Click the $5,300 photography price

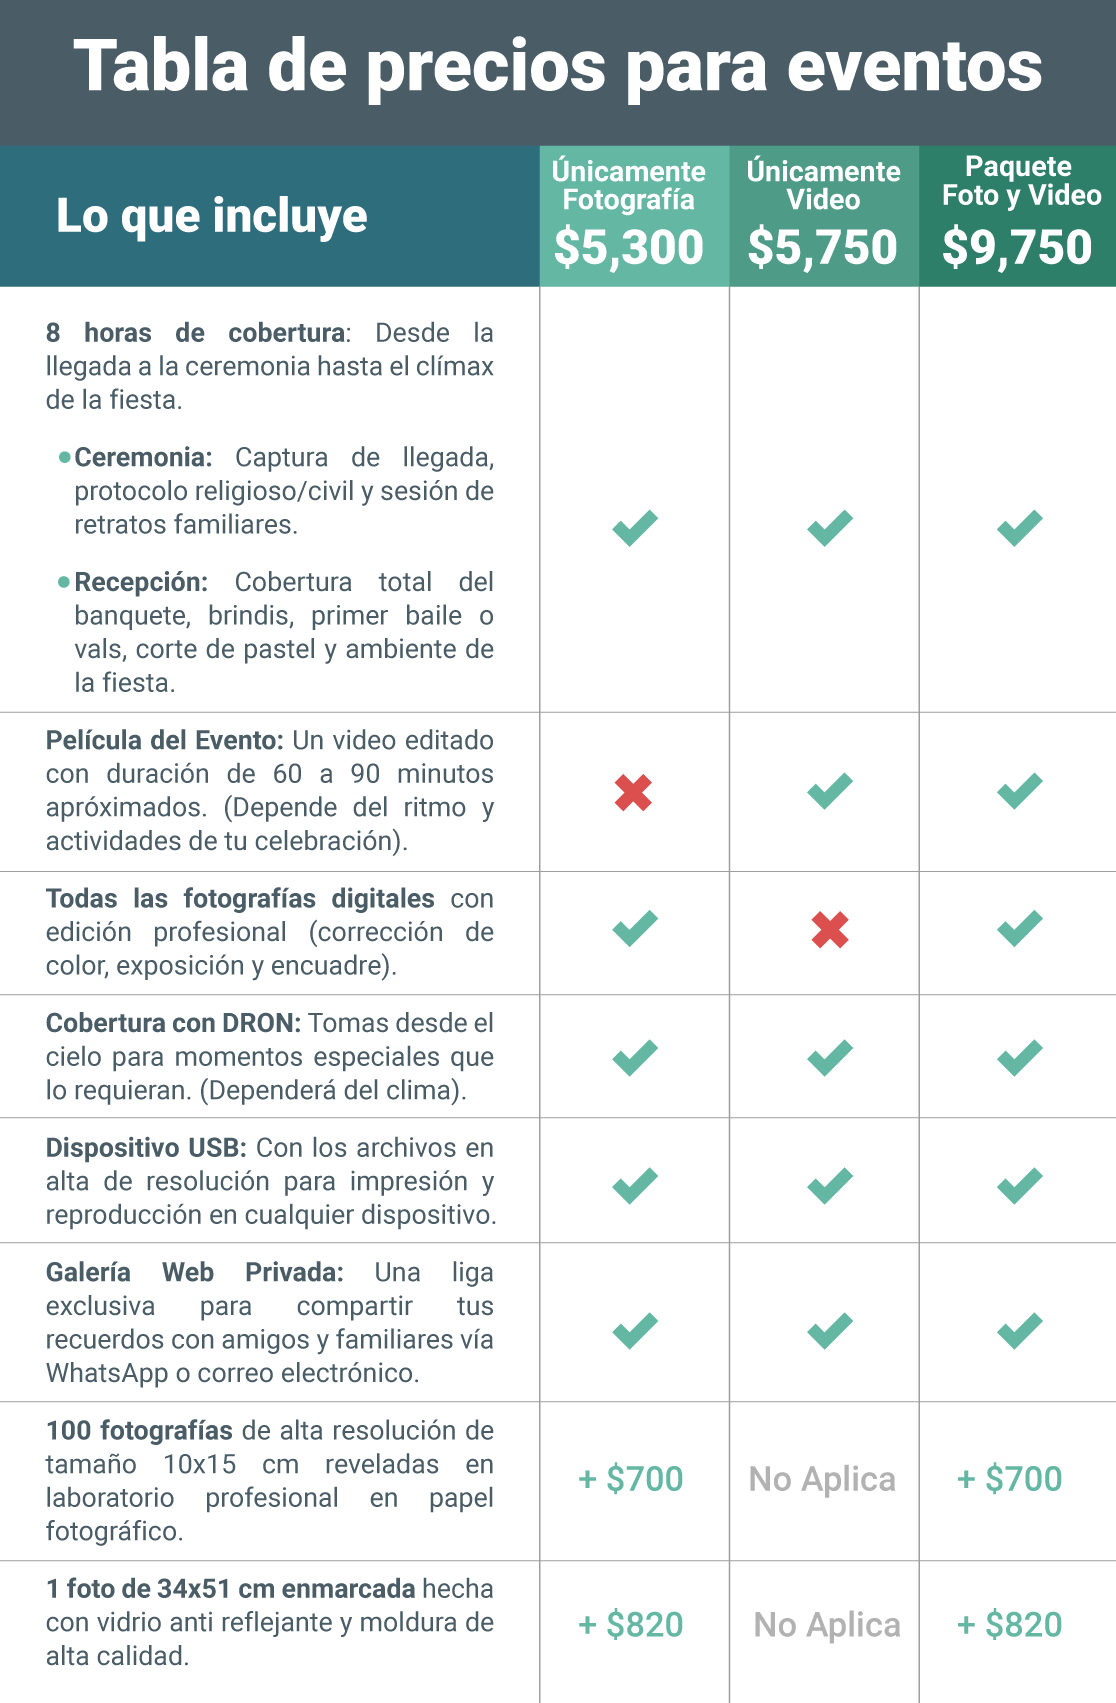629,247
